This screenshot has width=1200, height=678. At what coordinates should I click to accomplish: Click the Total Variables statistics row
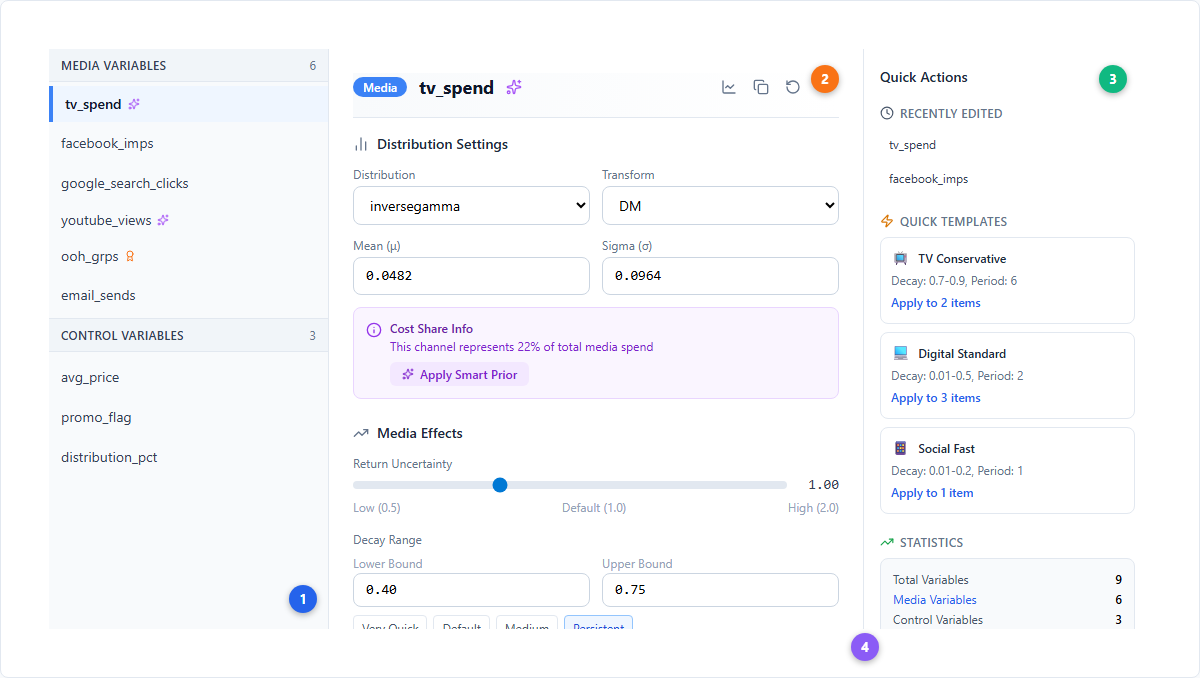1007,580
